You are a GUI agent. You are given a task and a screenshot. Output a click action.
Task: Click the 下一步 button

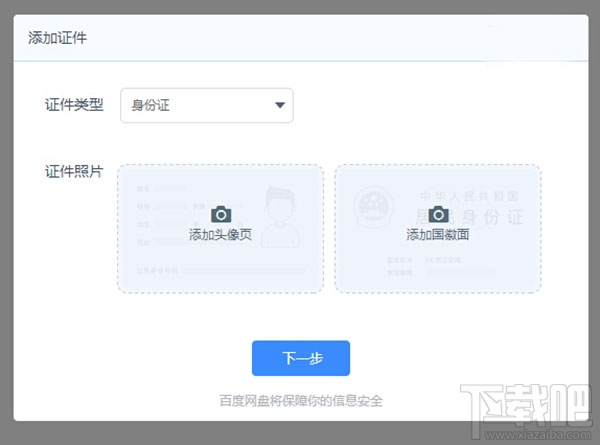301,358
